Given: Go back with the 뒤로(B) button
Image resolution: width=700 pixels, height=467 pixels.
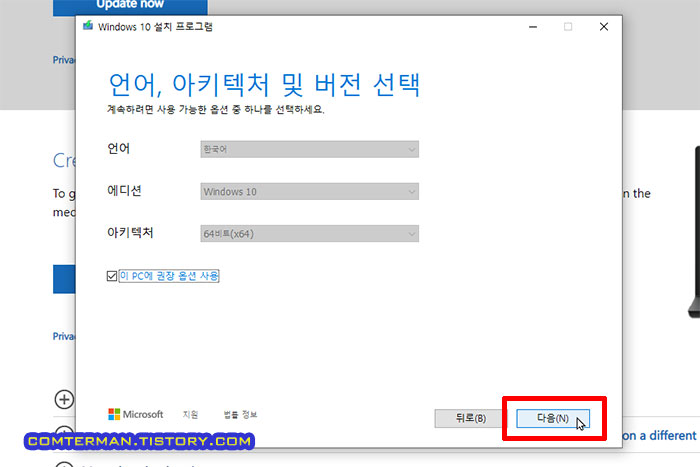Looking at the screenshot, I should 471,418.
